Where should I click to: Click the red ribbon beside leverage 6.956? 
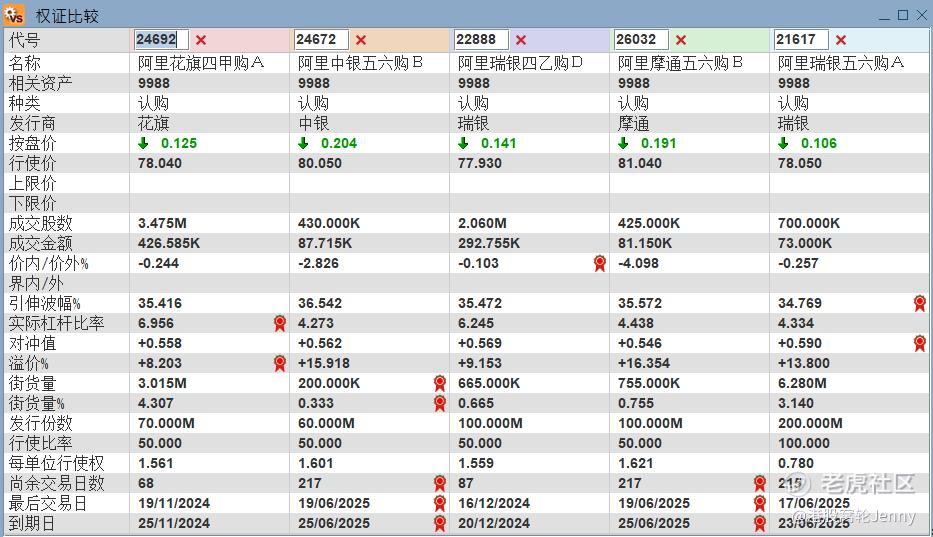[280, 323]
